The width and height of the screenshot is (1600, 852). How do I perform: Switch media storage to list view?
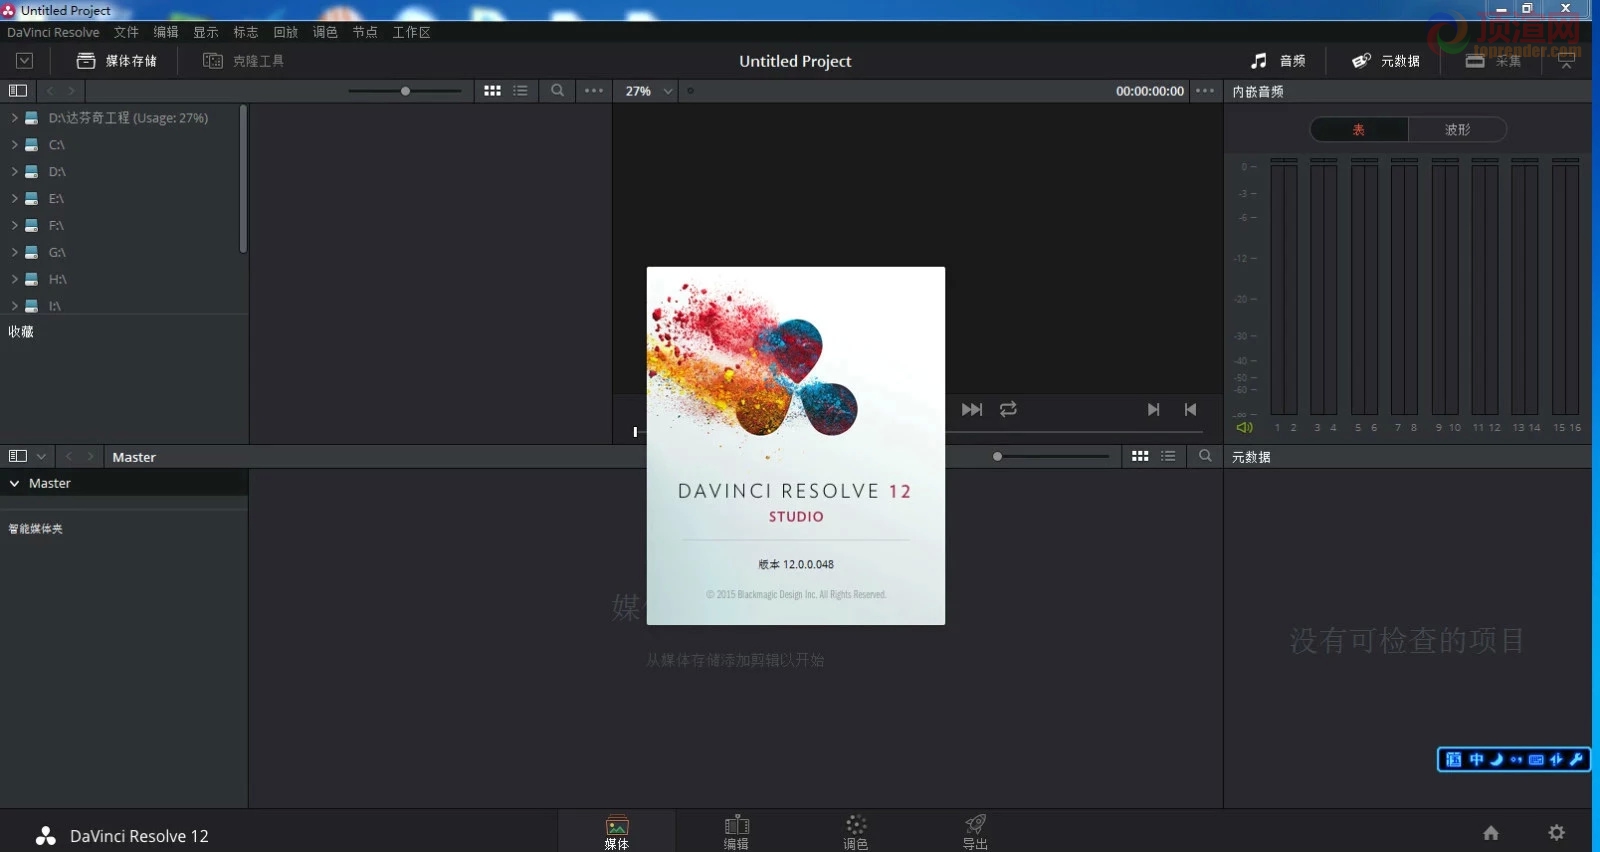(520, 90)
